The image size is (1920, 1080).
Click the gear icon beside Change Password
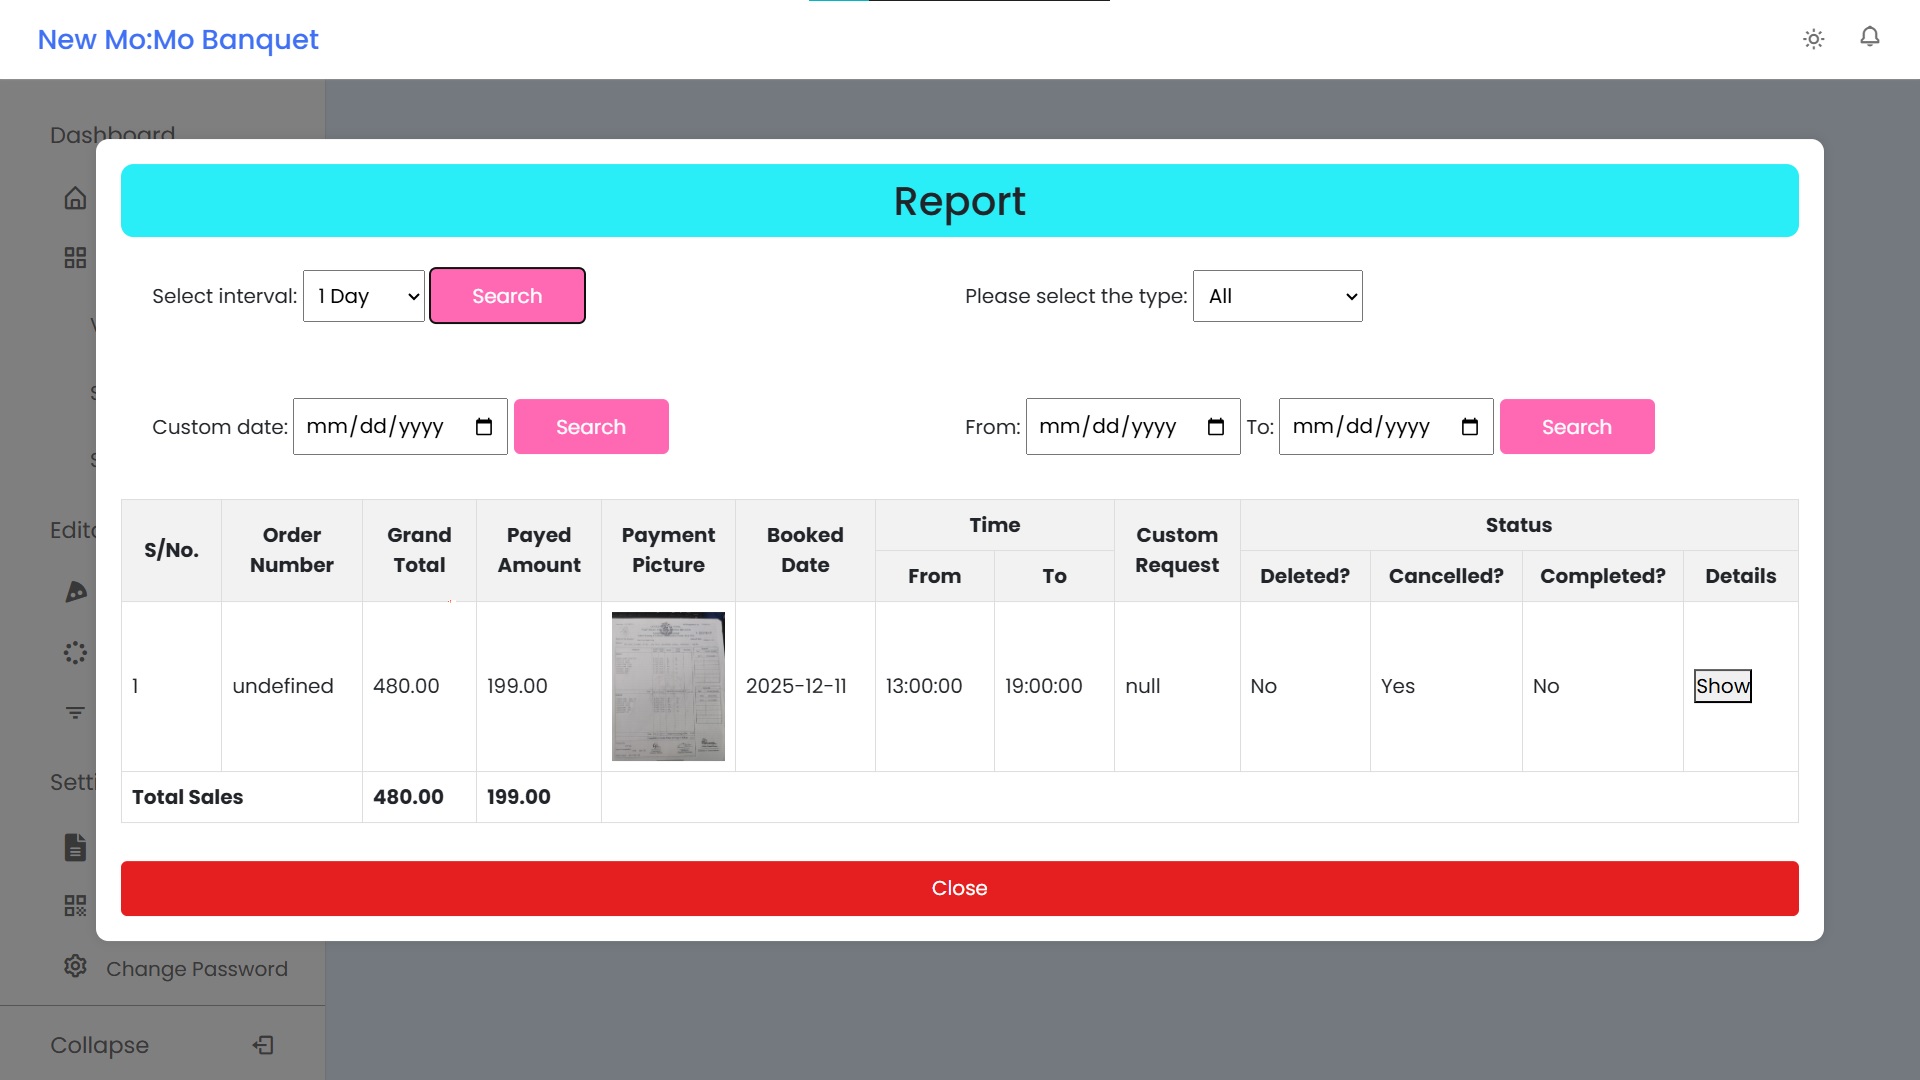tap(75, 966)
